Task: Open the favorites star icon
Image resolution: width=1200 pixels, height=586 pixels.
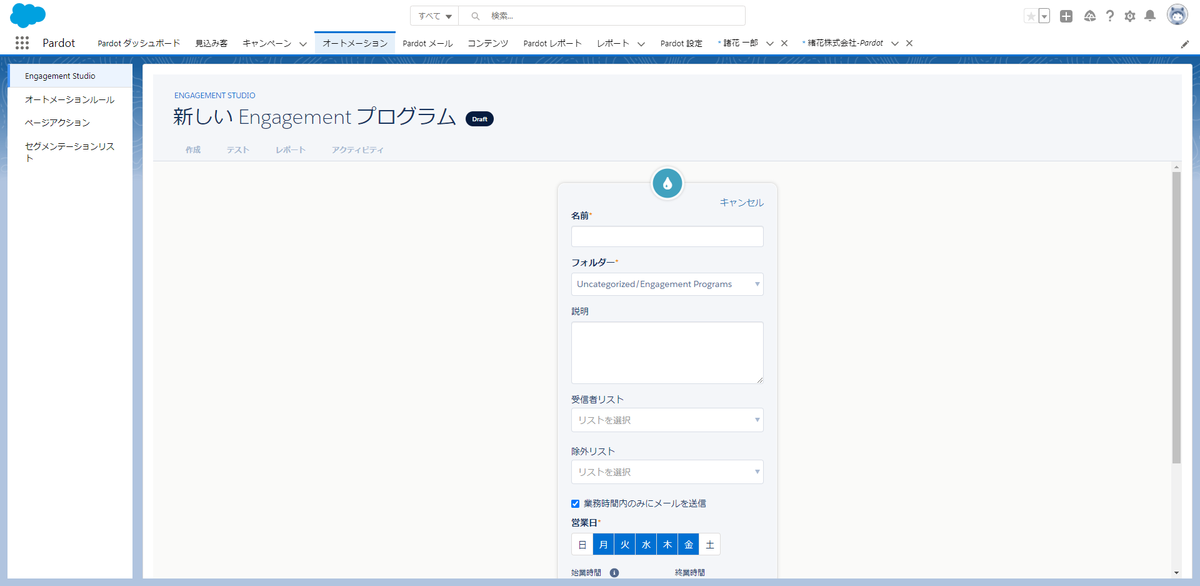Action: (x=1031, y=16)
